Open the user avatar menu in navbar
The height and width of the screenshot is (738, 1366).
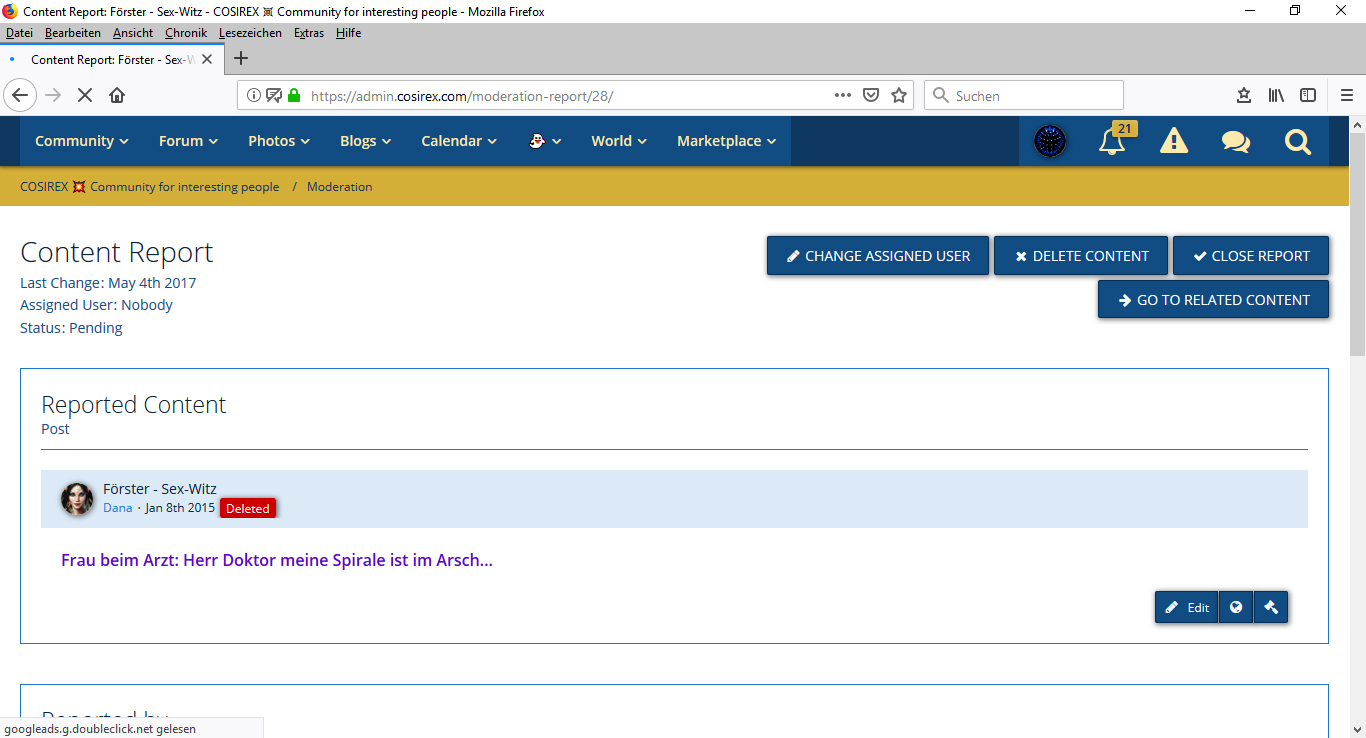pyautogui.click(x=1049, y=141)
